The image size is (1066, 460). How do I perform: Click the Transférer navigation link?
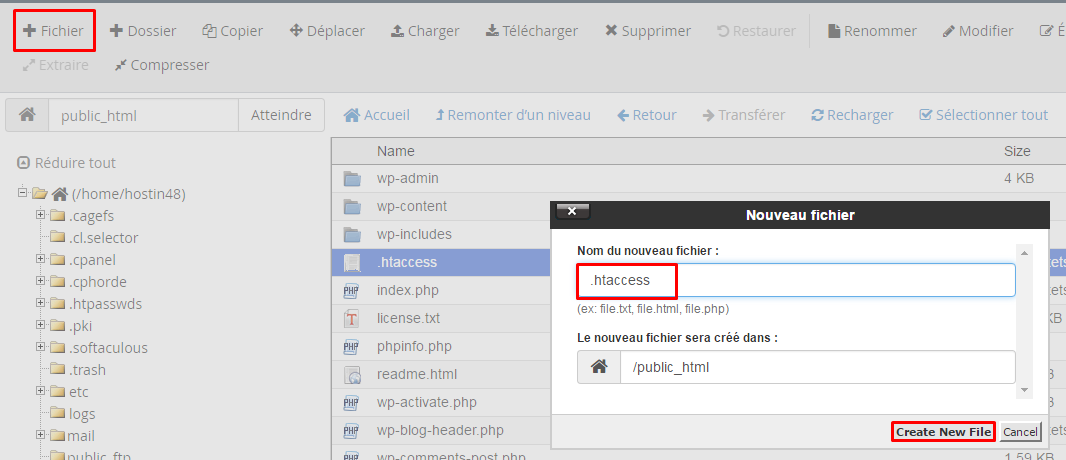[744, 115]
